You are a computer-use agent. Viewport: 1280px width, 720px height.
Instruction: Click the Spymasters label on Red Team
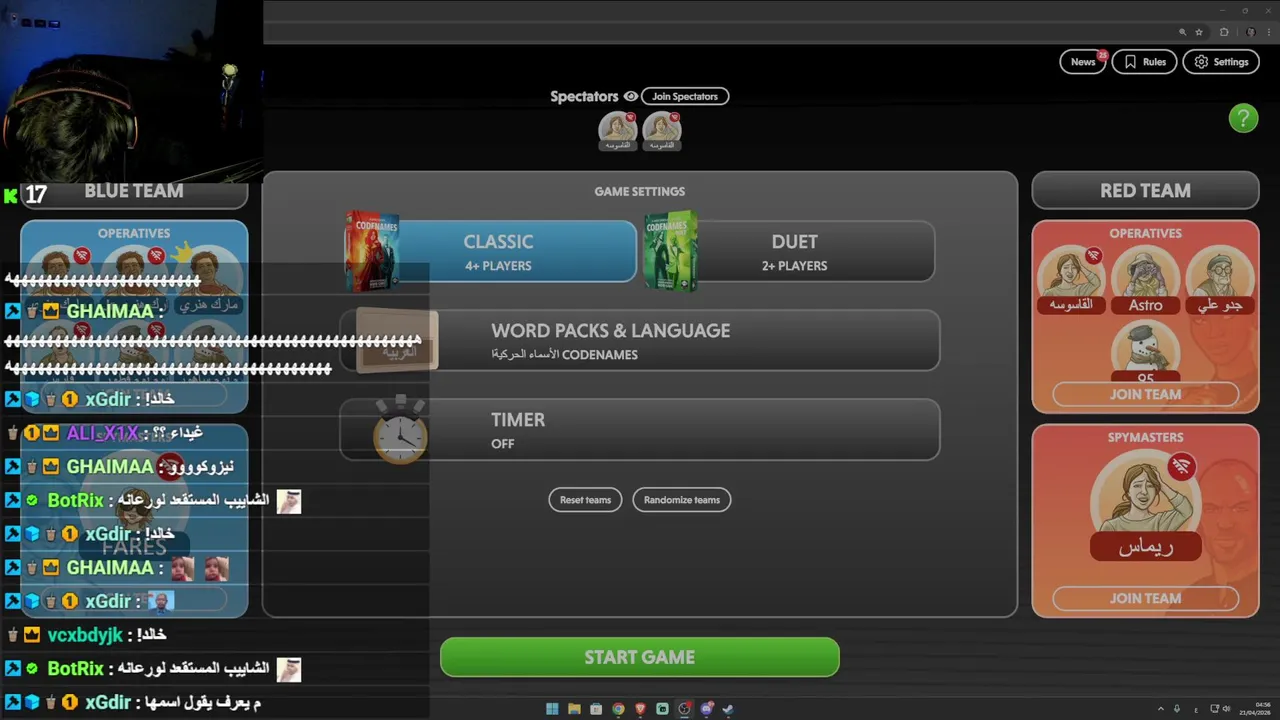1145,437
